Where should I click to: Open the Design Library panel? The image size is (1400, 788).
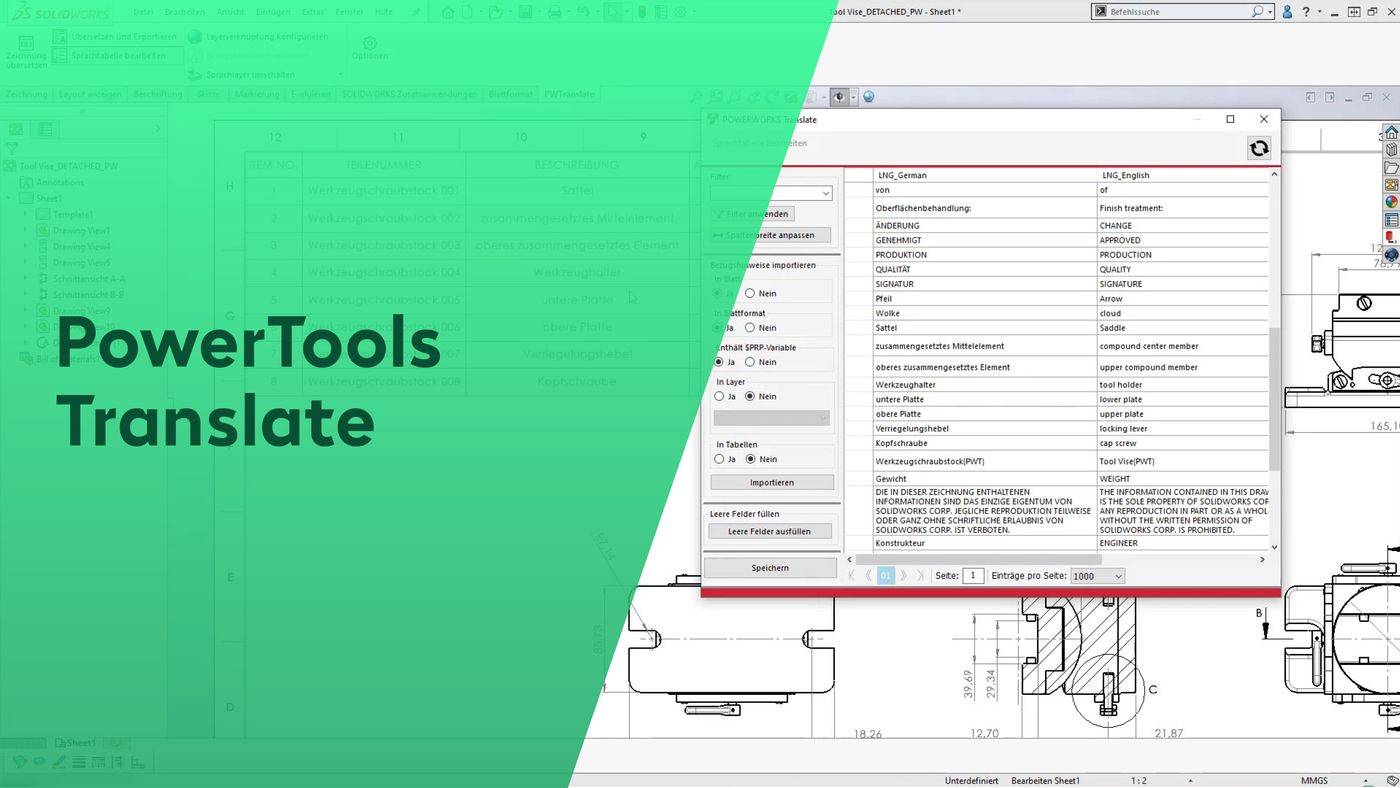1390,149
